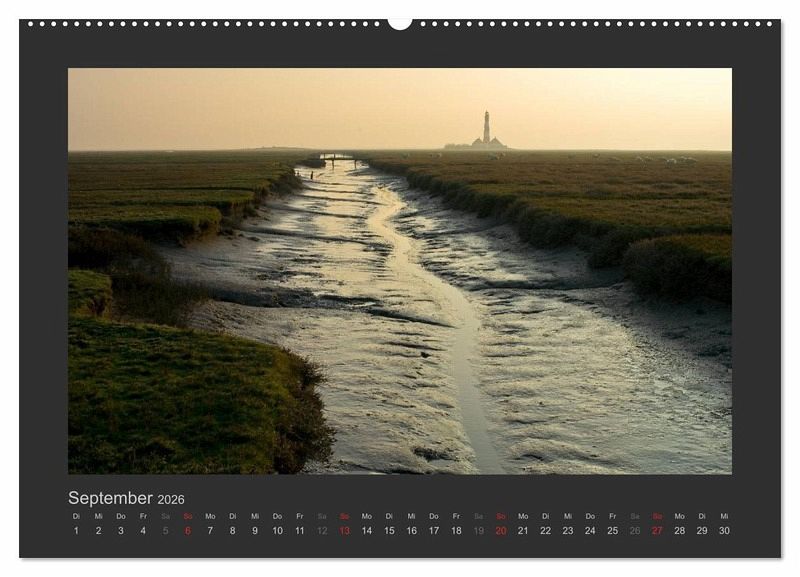This screenshot has height=577, width=800.
Task: Click the 'Do' weekday label above date 24
Action: (x=590, y=516)
